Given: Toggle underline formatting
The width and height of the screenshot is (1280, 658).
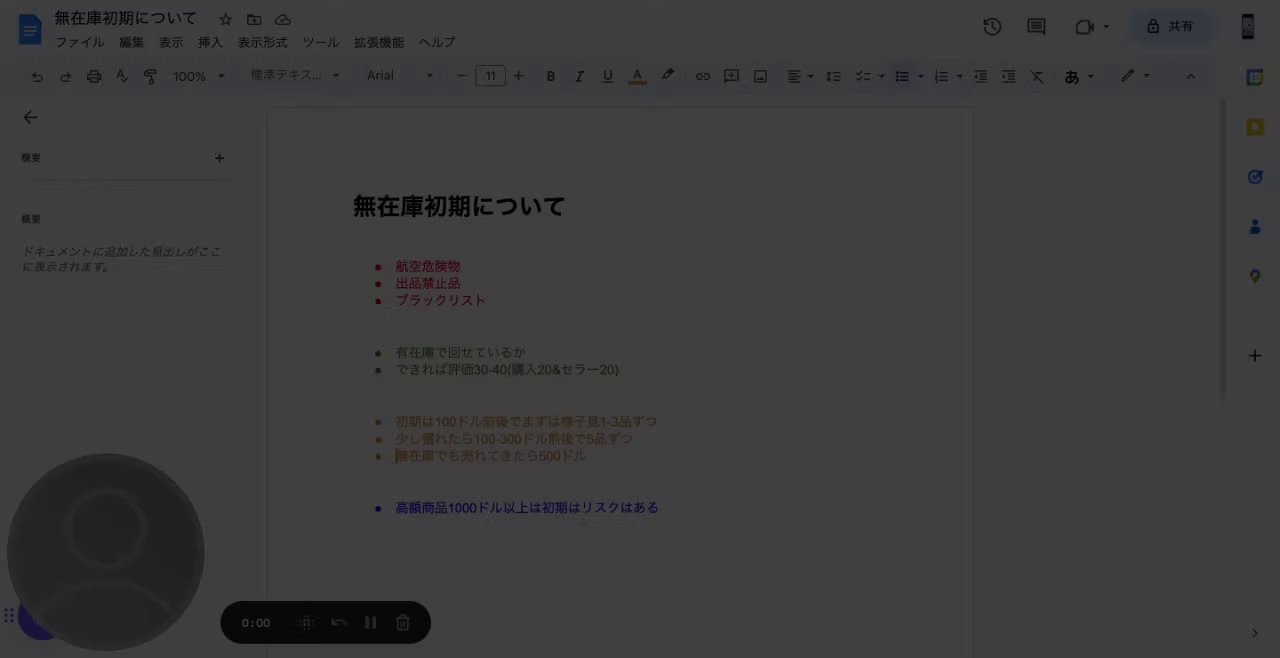Looking at the screenshot, I should click(x=607, y=76).
